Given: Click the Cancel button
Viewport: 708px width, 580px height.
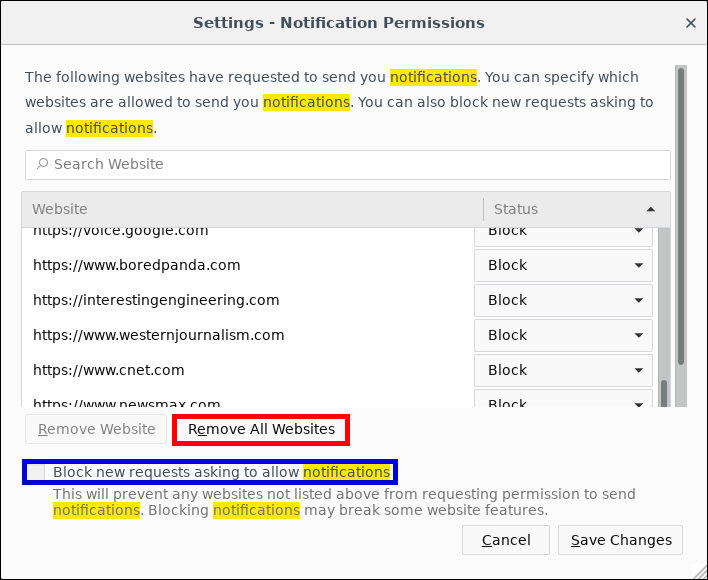Looking at the screenshot, I should pyautogui.click(x=506, y=540).
